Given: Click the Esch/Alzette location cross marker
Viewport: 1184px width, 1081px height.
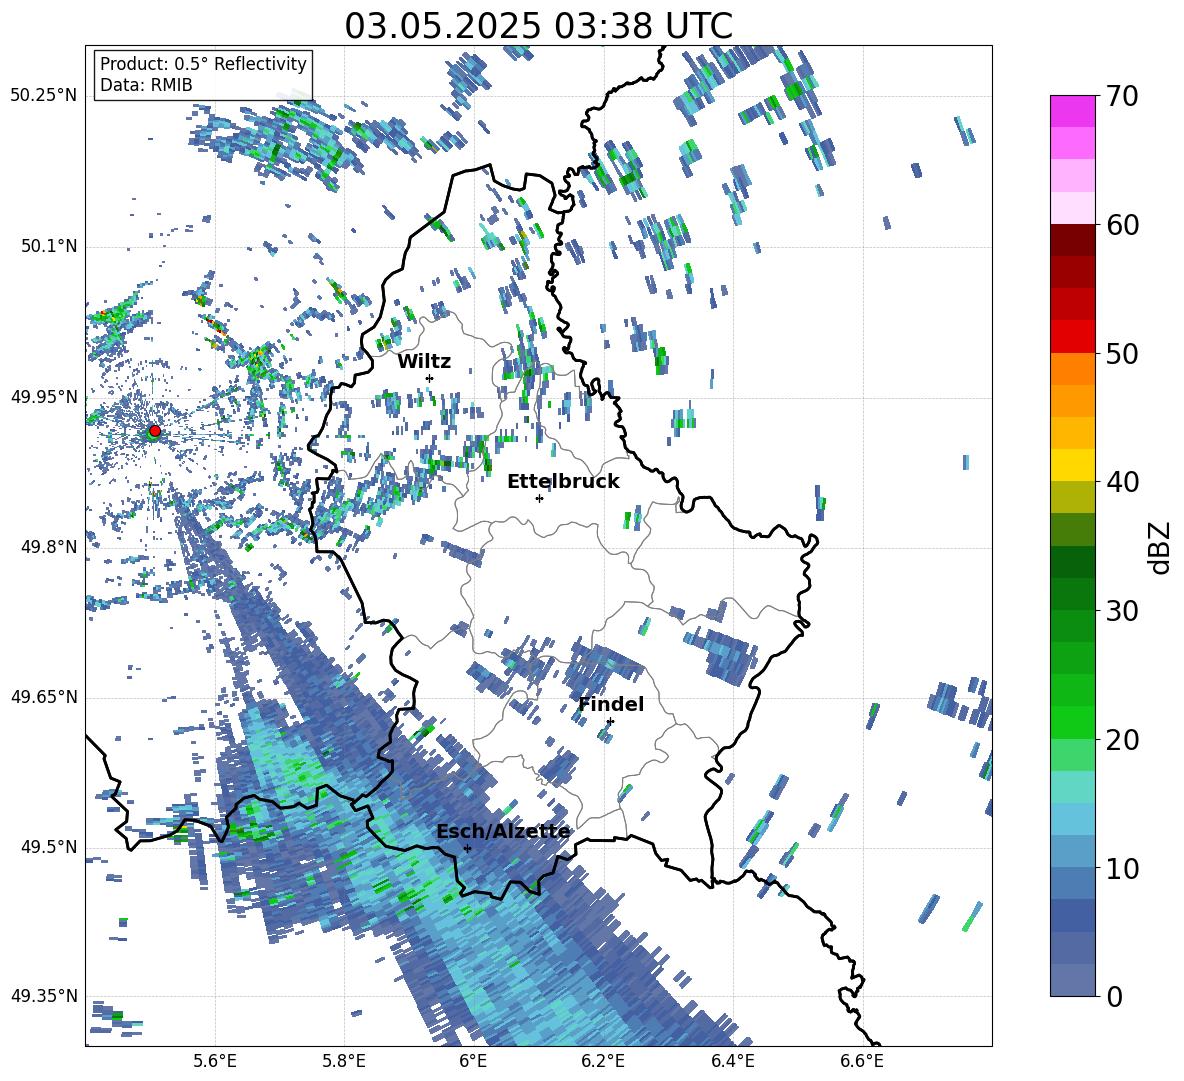Looking at the screenshot, I should 467,848.
